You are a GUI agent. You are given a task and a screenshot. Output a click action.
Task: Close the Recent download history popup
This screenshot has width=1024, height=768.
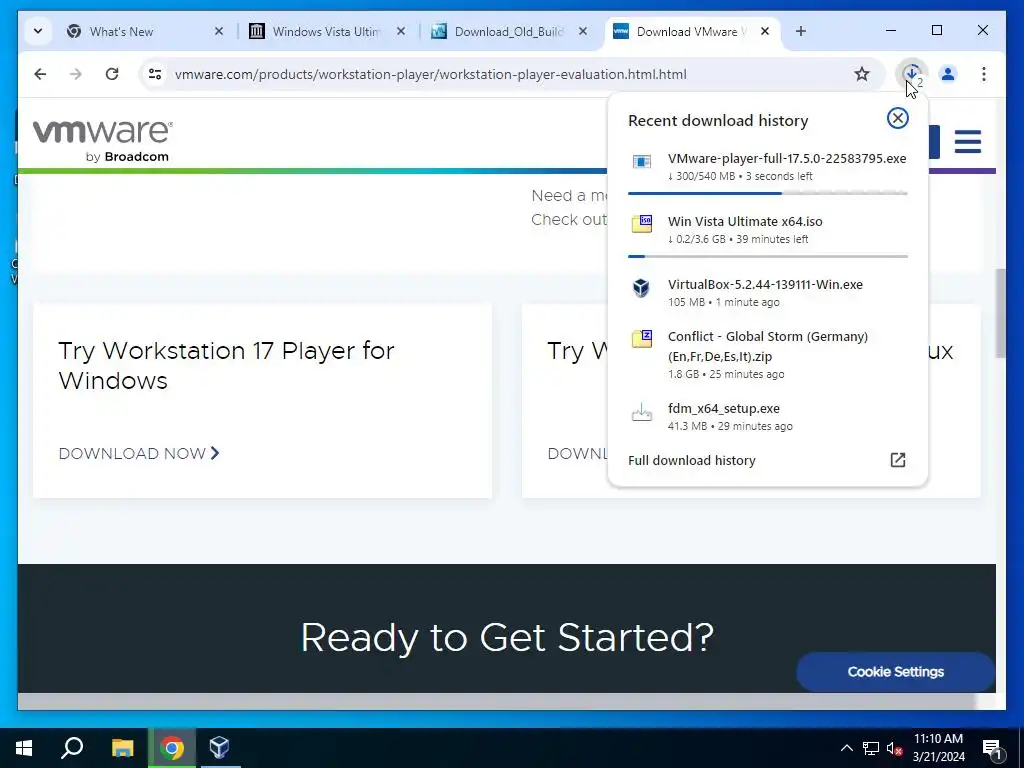point(897,118)
